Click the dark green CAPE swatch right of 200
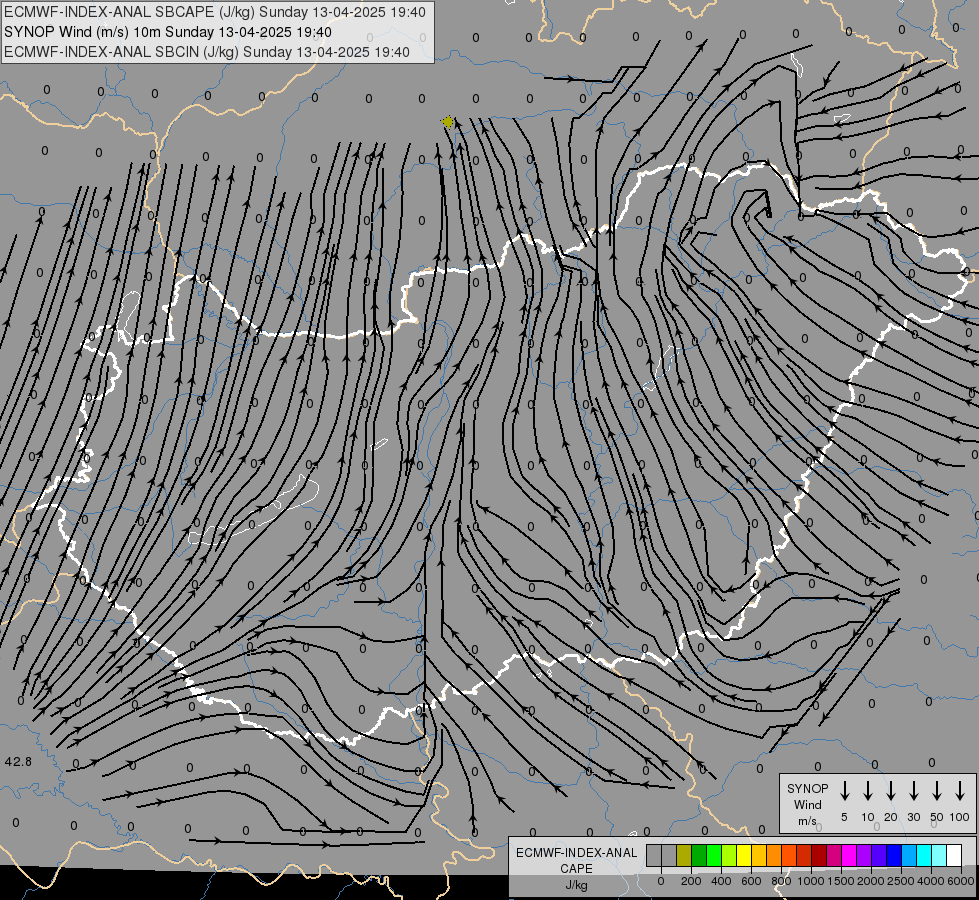This screenshot has width=979, height=900. [699, 855]
